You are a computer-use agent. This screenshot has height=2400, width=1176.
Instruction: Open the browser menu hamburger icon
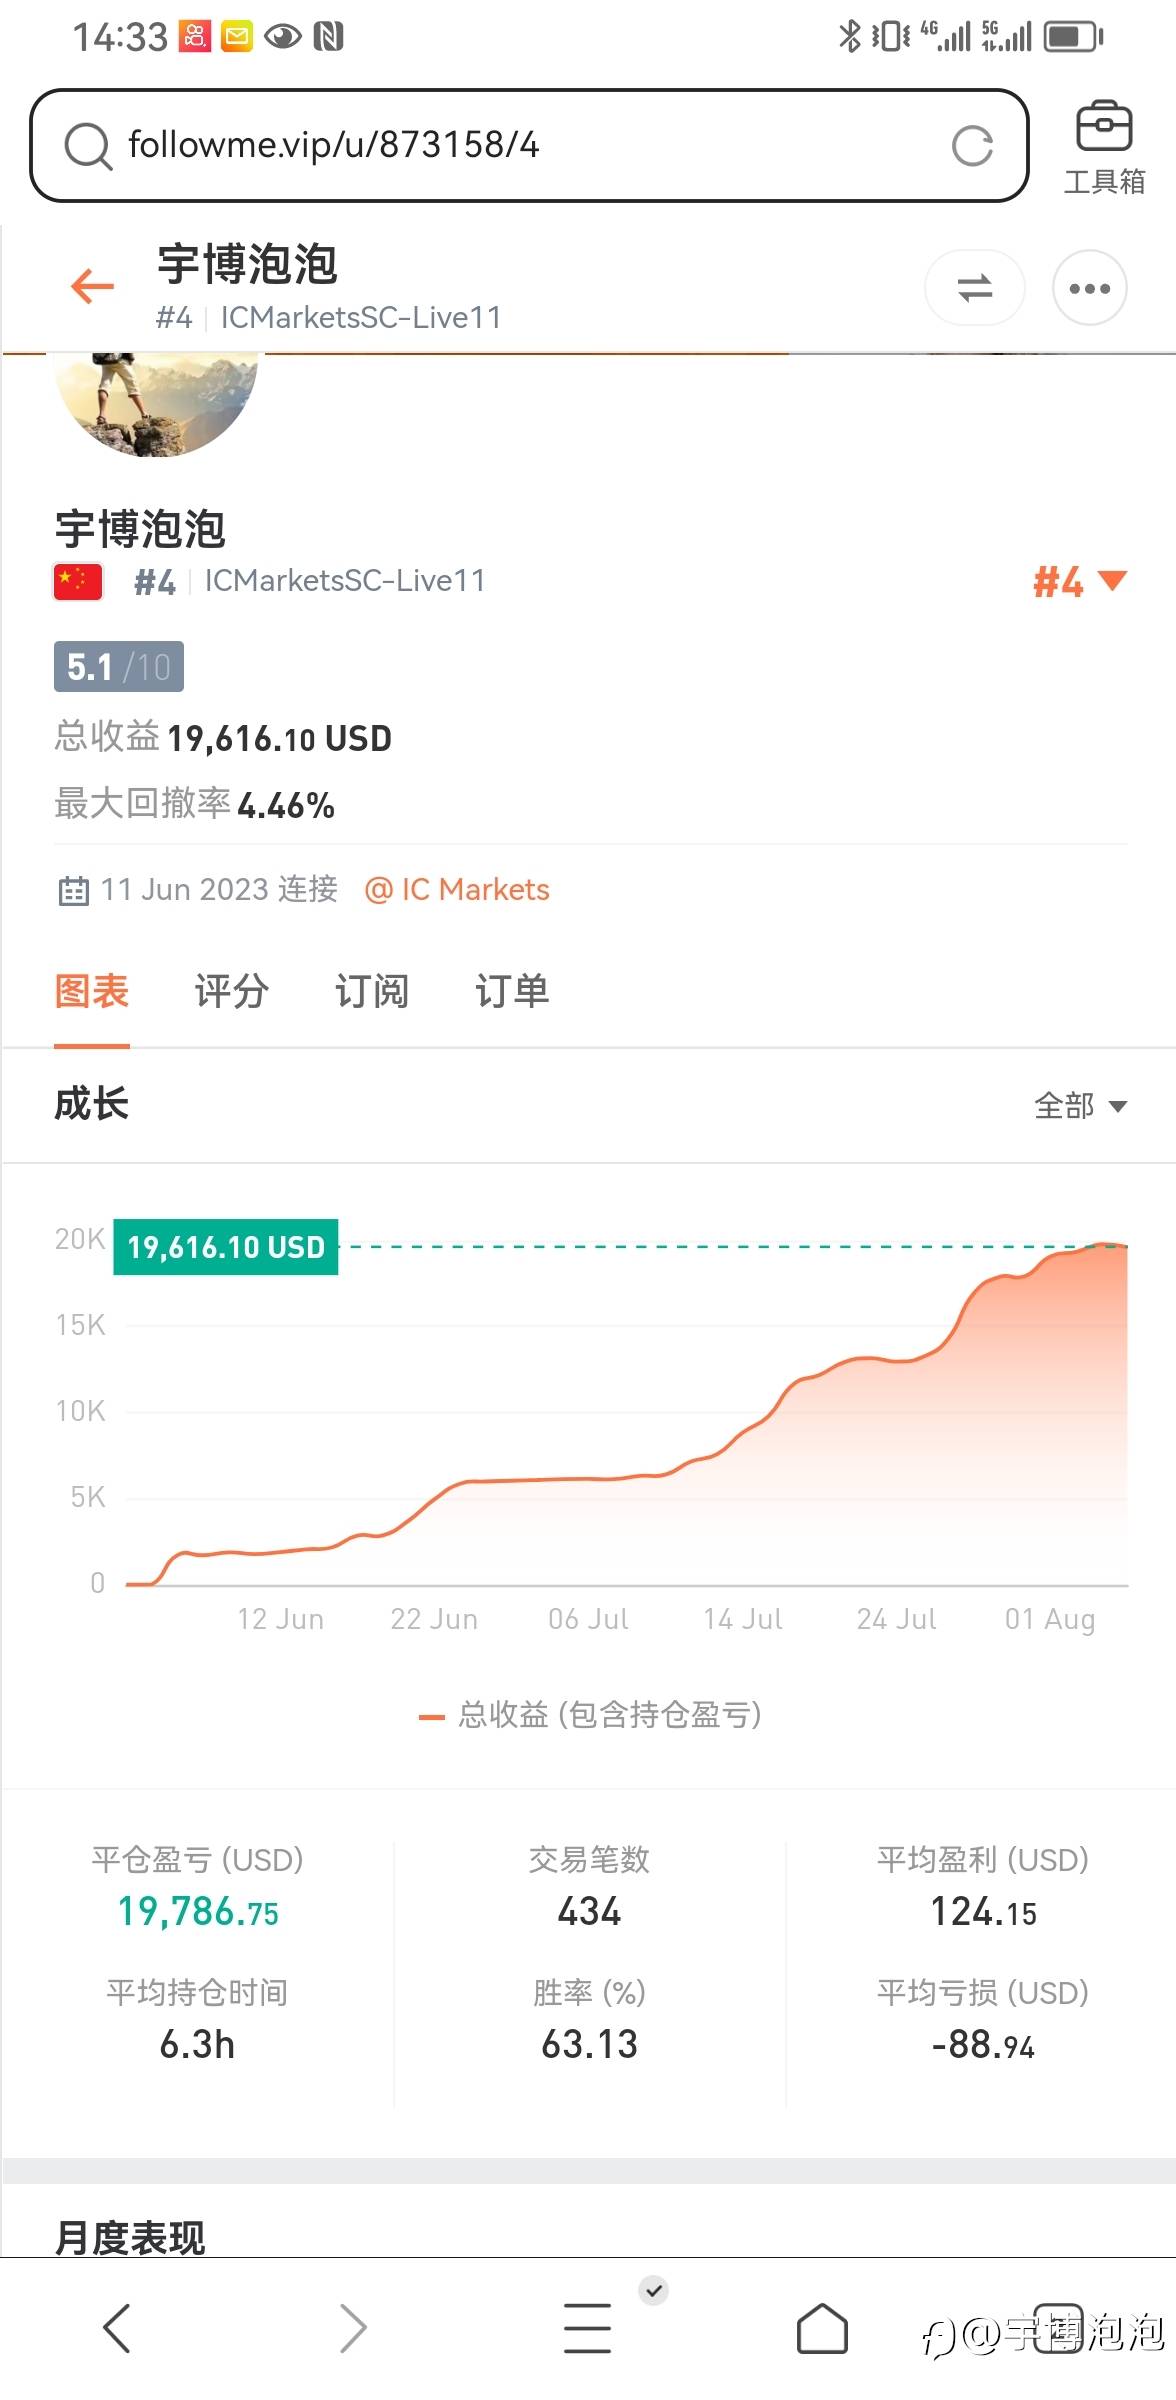click(x=588, y=2328)
